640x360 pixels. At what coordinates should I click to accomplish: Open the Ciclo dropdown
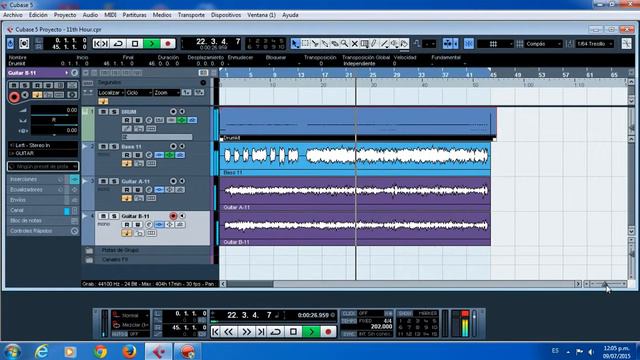tap(139, 93)
